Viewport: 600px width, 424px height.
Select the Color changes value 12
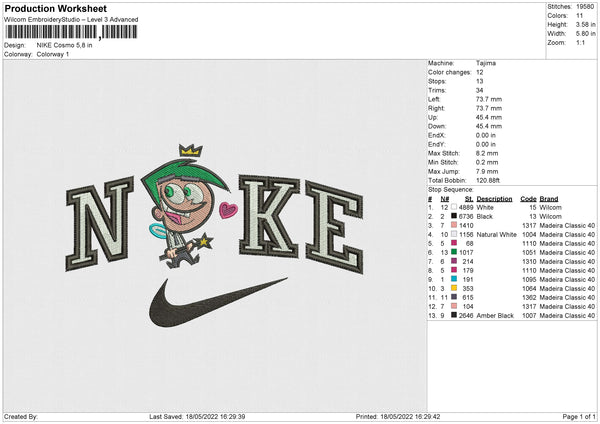(x=479, y=72)
